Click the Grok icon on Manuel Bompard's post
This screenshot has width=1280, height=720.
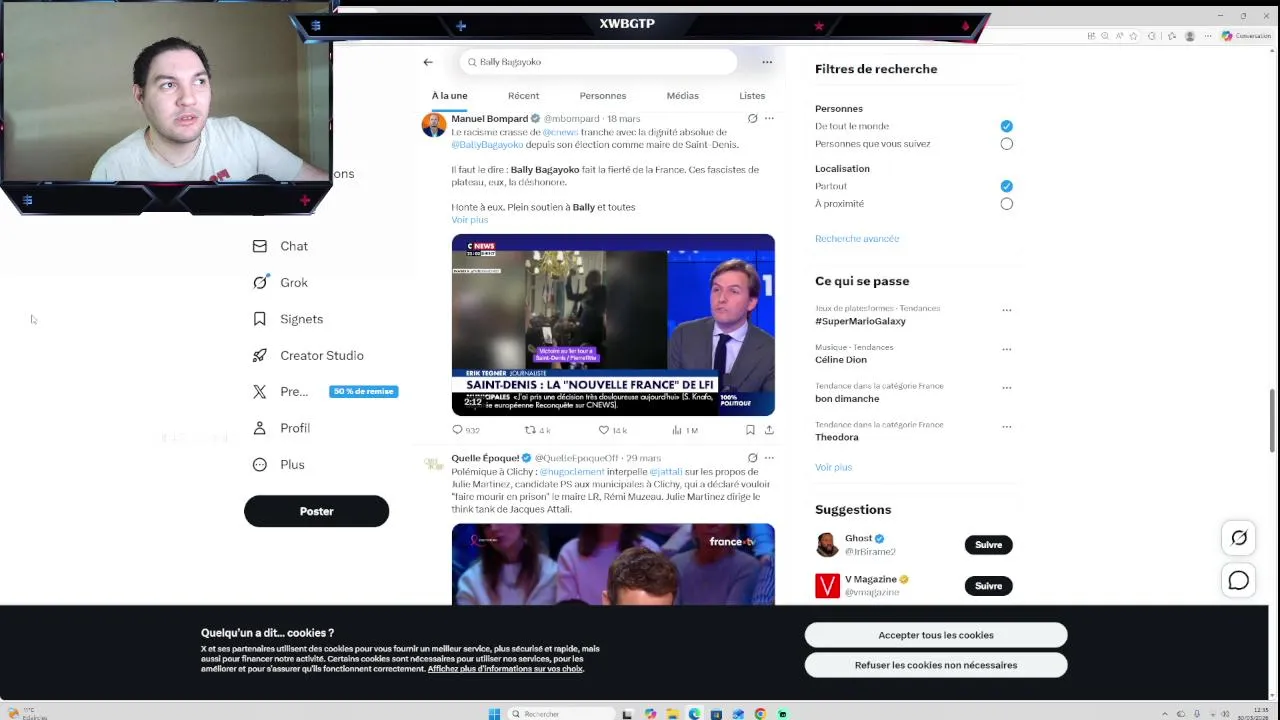(x=752, y=119)
